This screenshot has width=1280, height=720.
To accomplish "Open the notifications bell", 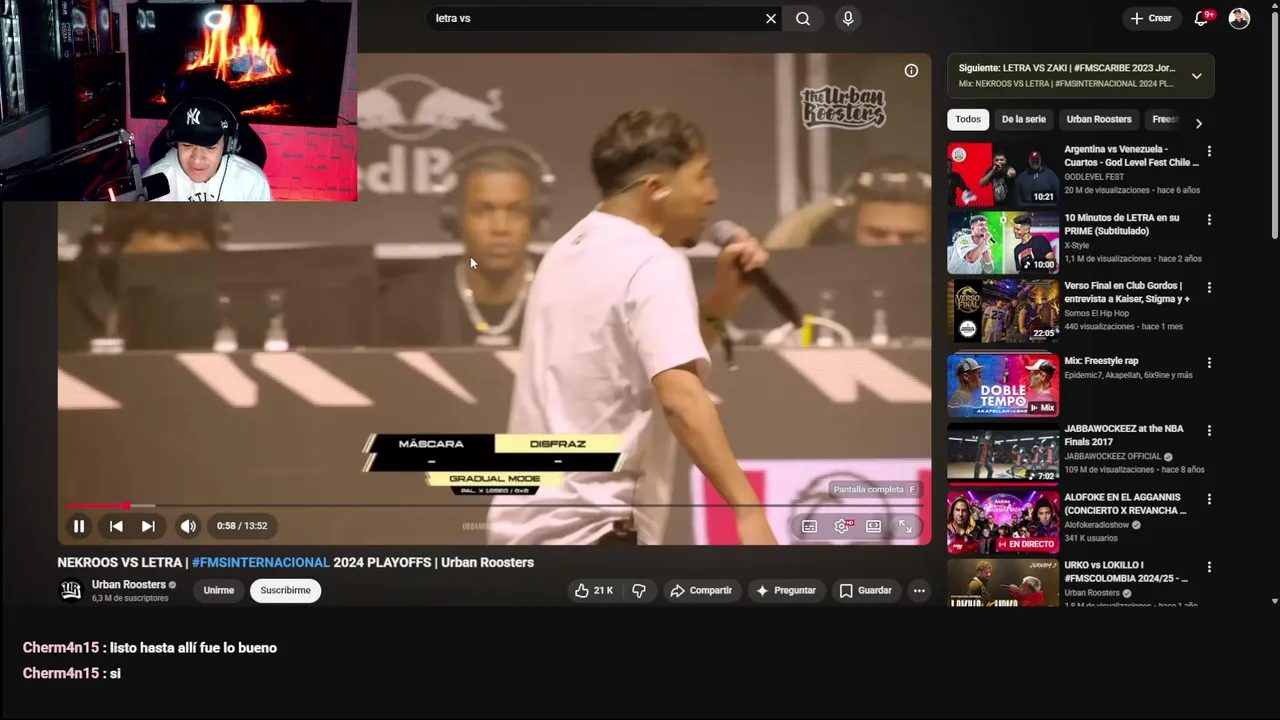I will pyautogui.click(x=1203, y=18).
